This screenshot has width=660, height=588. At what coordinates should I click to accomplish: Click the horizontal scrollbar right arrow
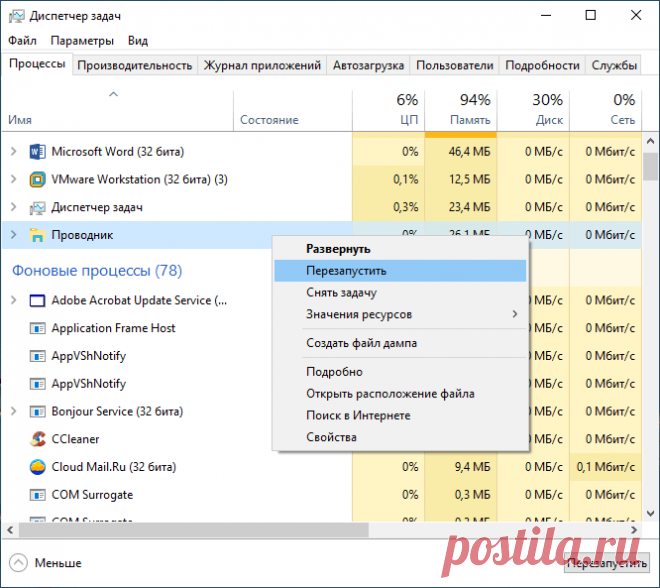634,530
